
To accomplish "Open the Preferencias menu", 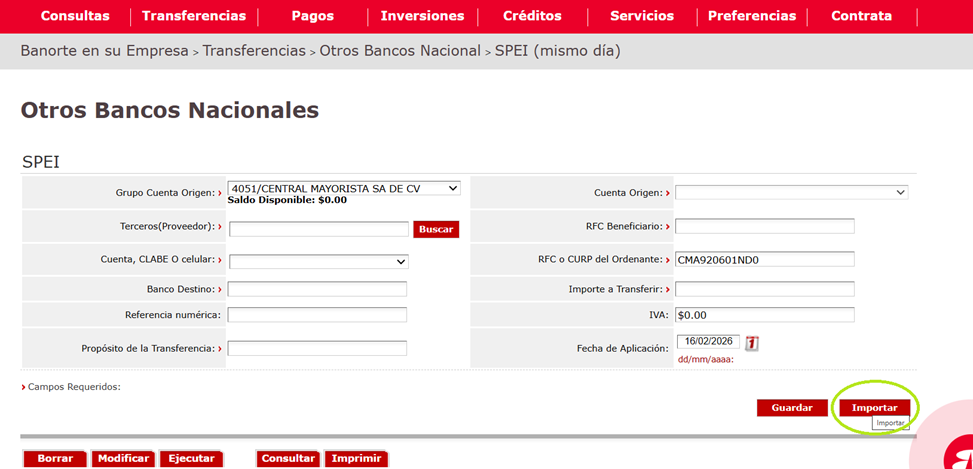I will click(751, 16).
